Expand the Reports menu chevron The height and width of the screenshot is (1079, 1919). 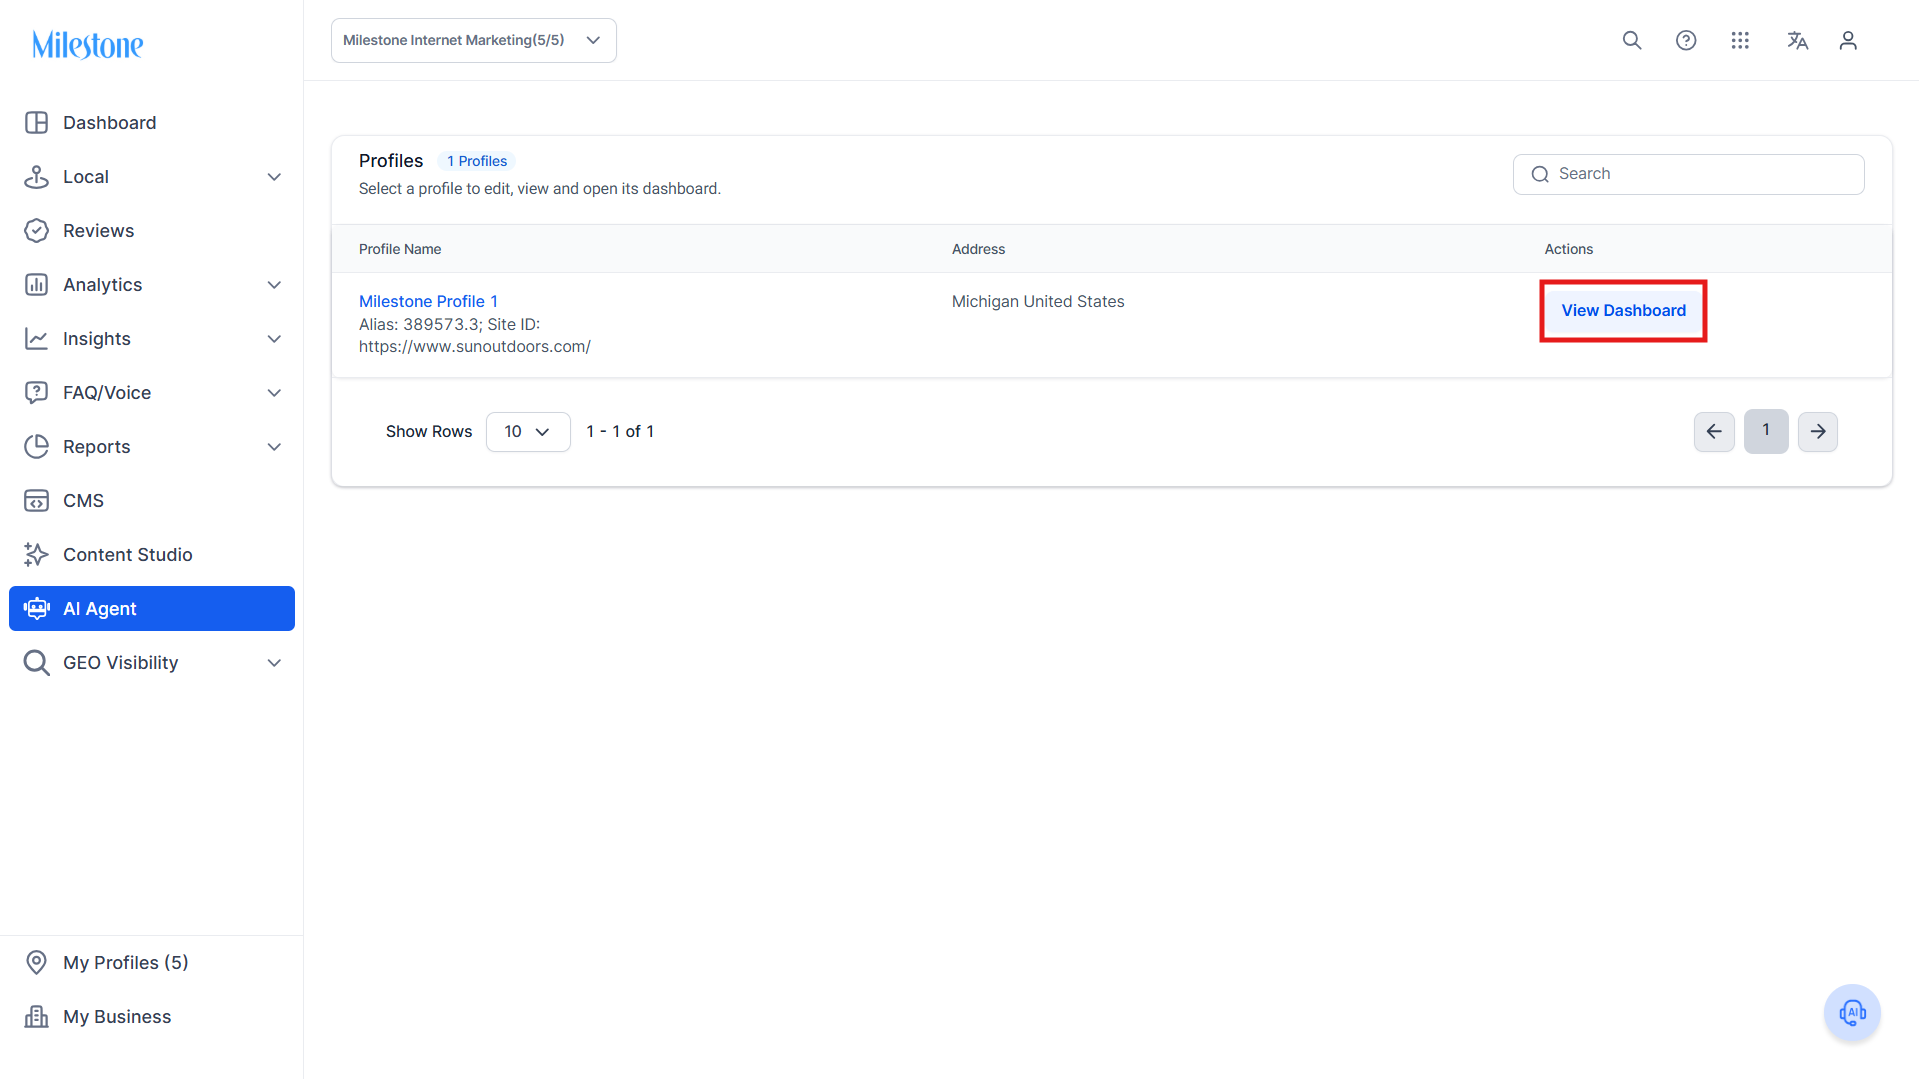click(274, 447)
